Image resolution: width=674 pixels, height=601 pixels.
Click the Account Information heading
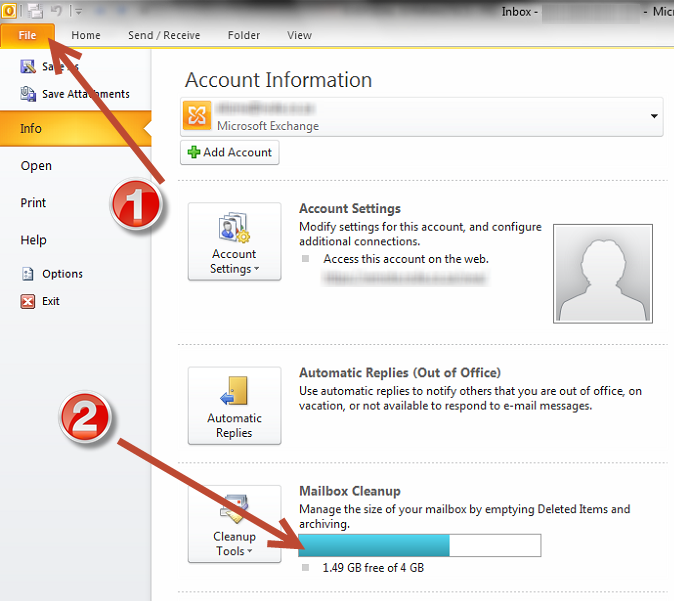click(x=279, y=80)
